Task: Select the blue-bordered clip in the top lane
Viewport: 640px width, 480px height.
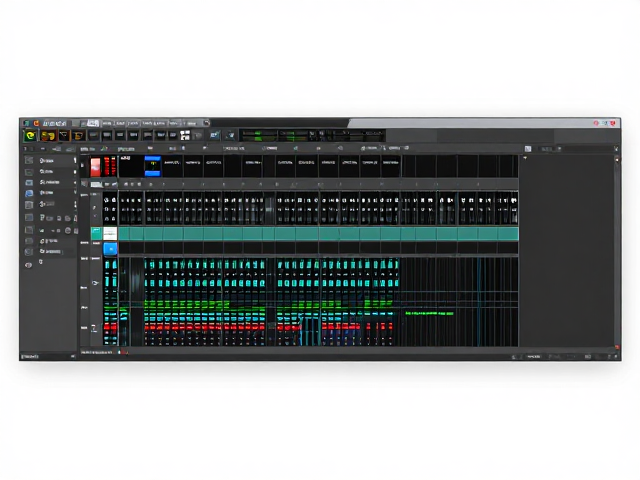Action: pyautogui.click(x=152, y=166)
